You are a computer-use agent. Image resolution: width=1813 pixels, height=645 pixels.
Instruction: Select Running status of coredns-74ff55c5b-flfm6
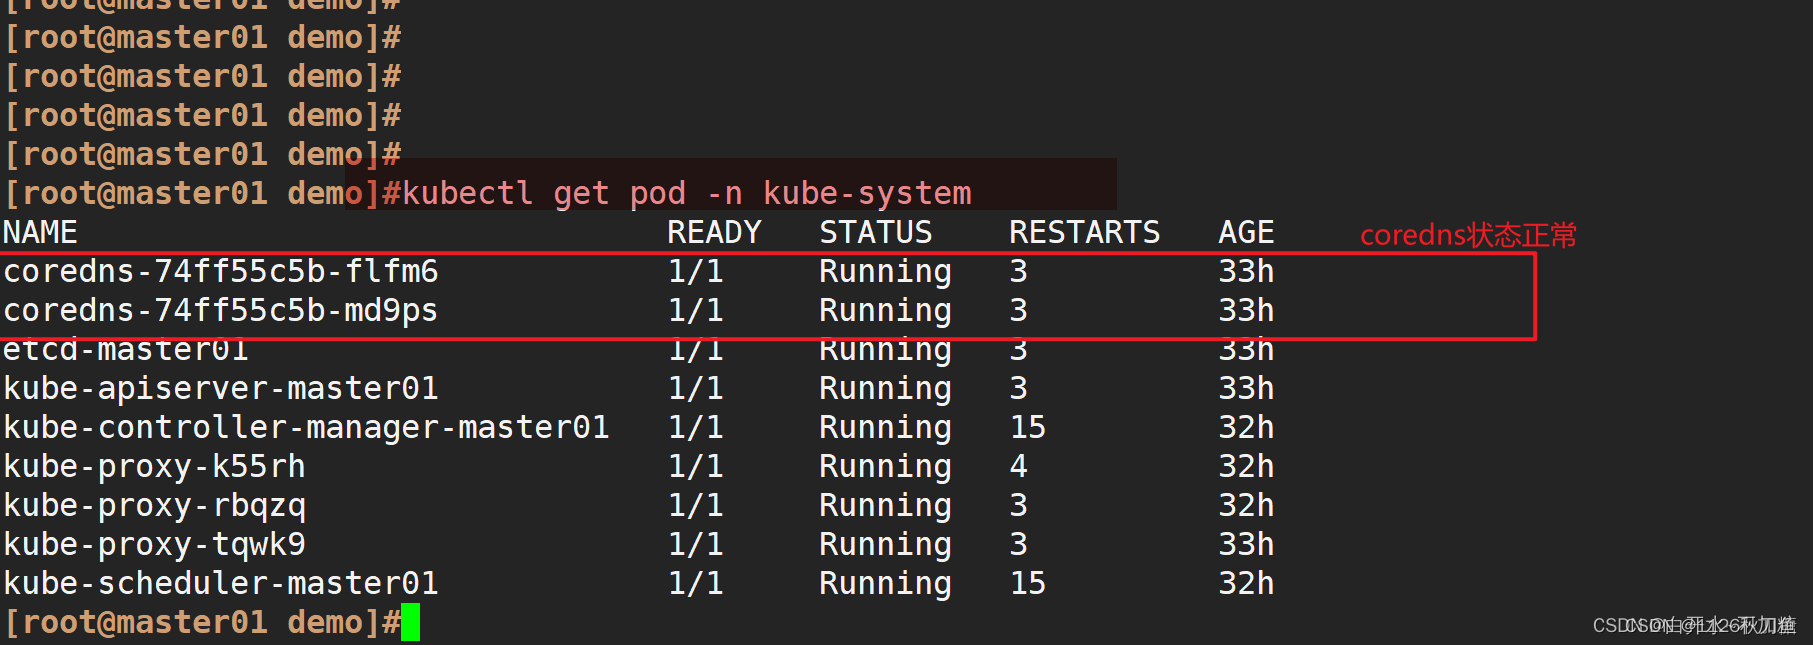click(885, 272)
